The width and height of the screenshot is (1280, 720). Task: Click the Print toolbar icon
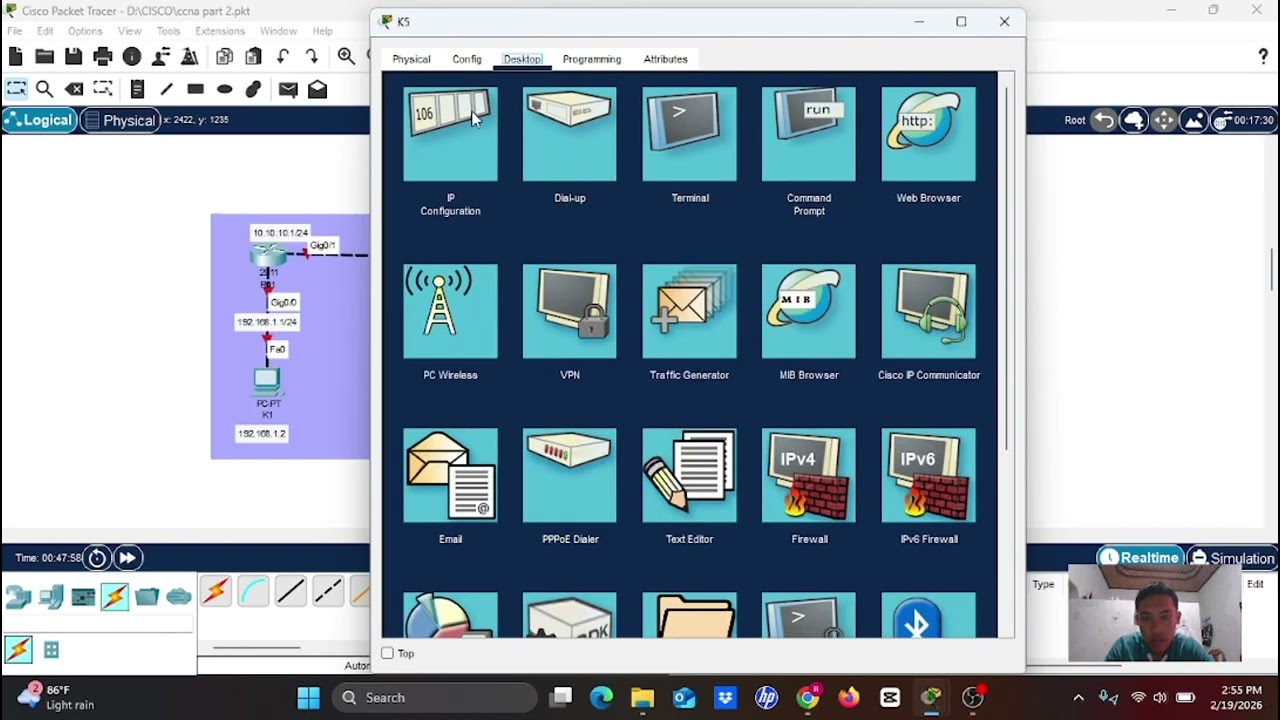pyautogui.click(x=102, y=57)
